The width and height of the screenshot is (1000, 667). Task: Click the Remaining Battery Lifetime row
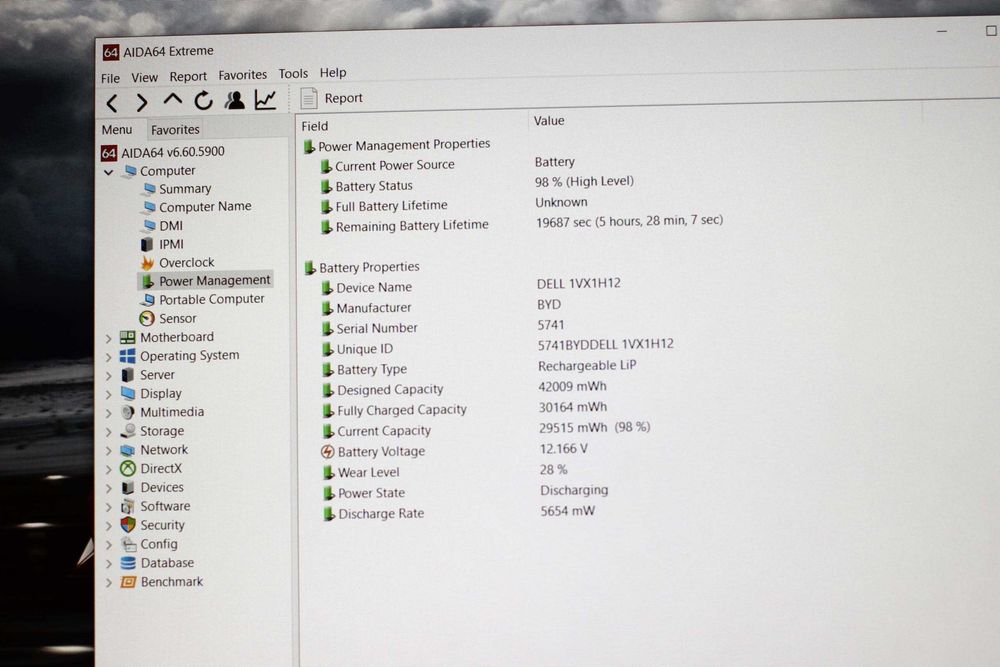tap(412, 226)
